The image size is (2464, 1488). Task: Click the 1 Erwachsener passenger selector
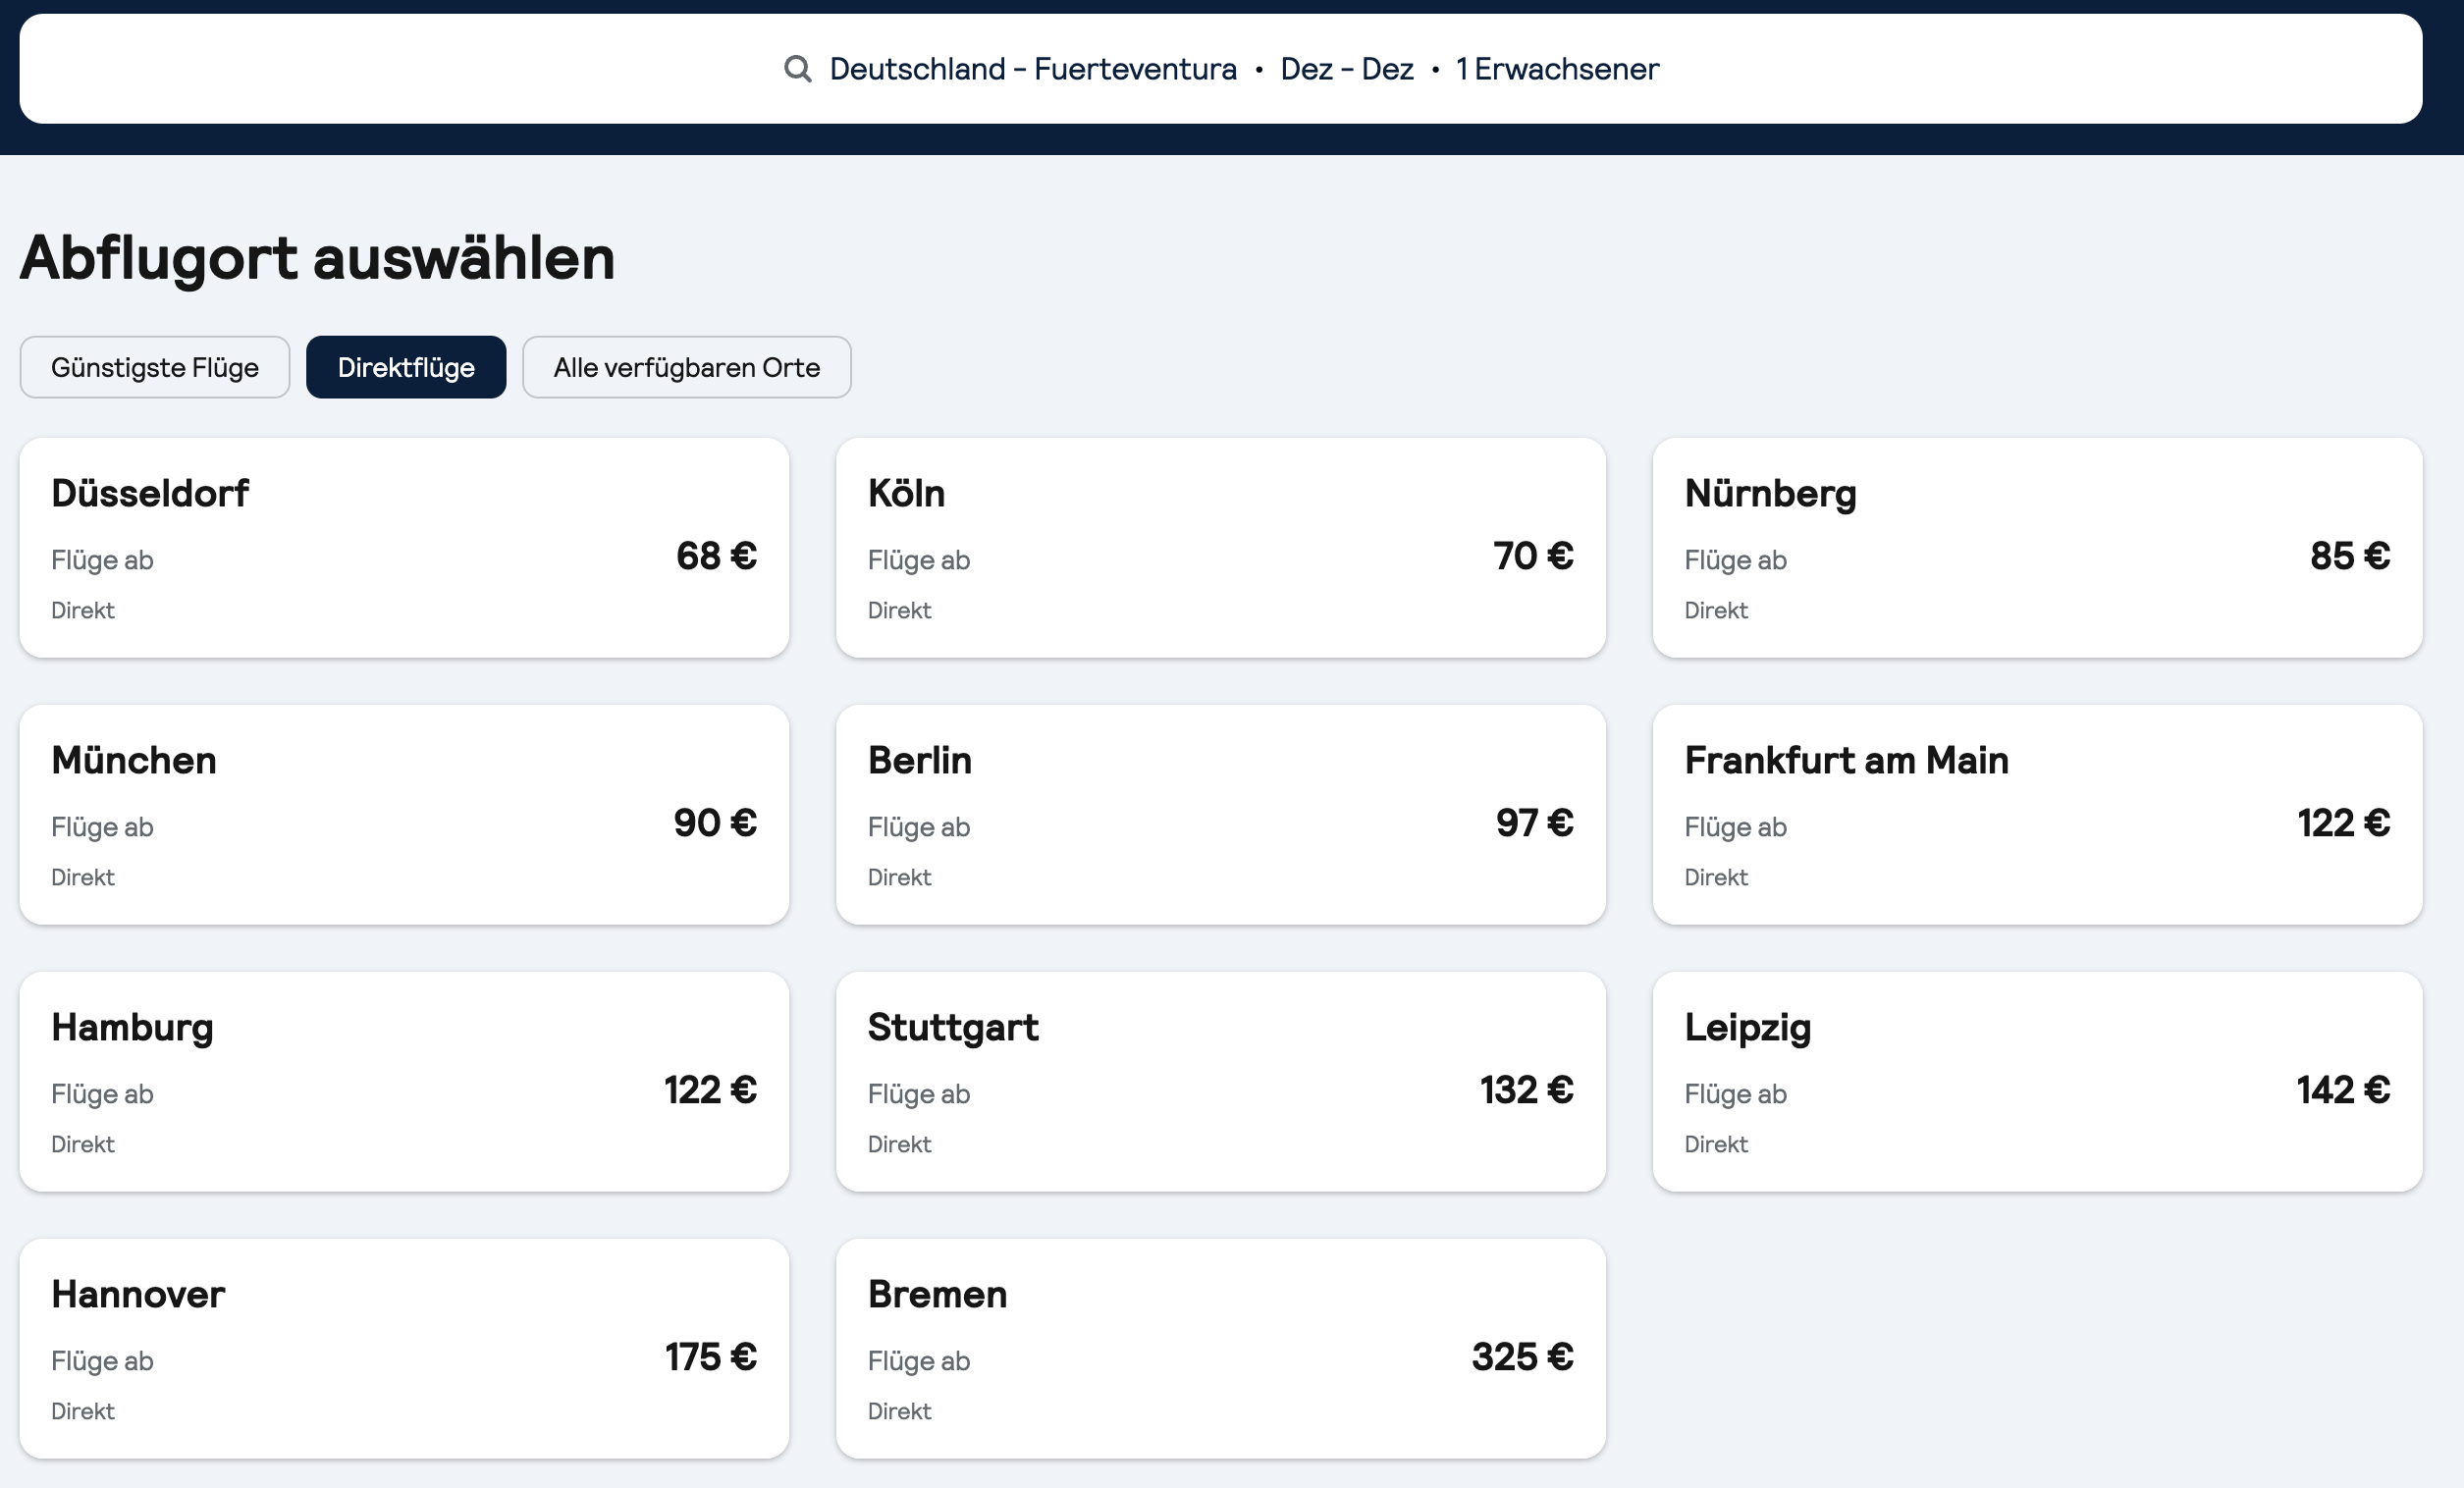pos(1557,69)
